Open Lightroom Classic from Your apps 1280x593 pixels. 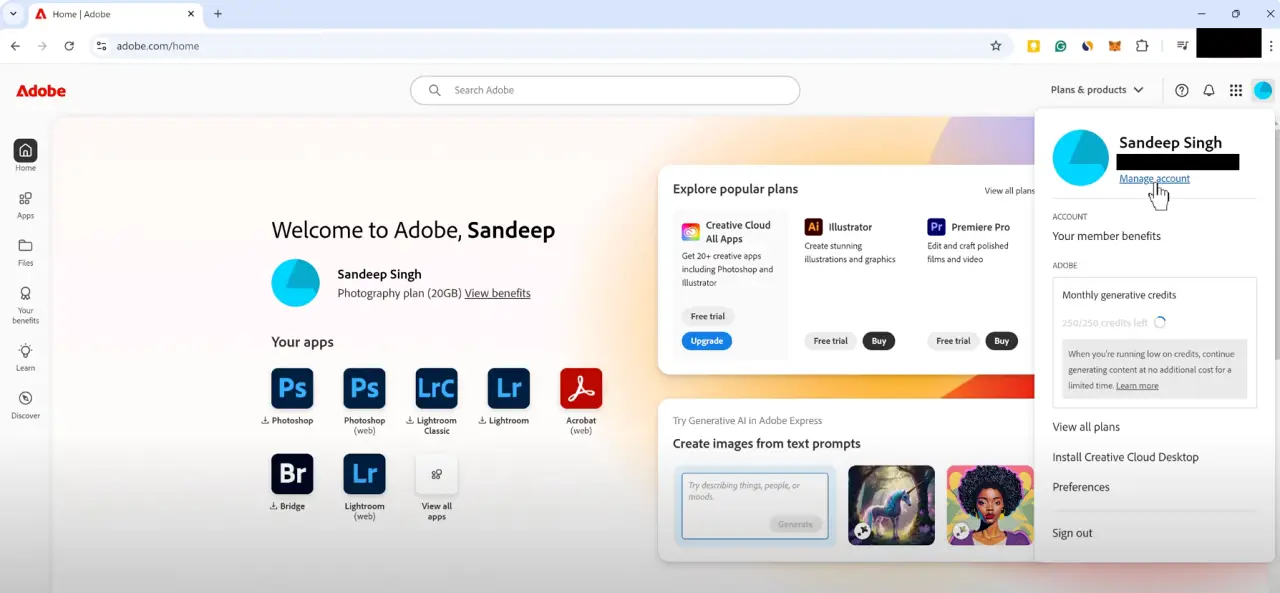[436, 388]
